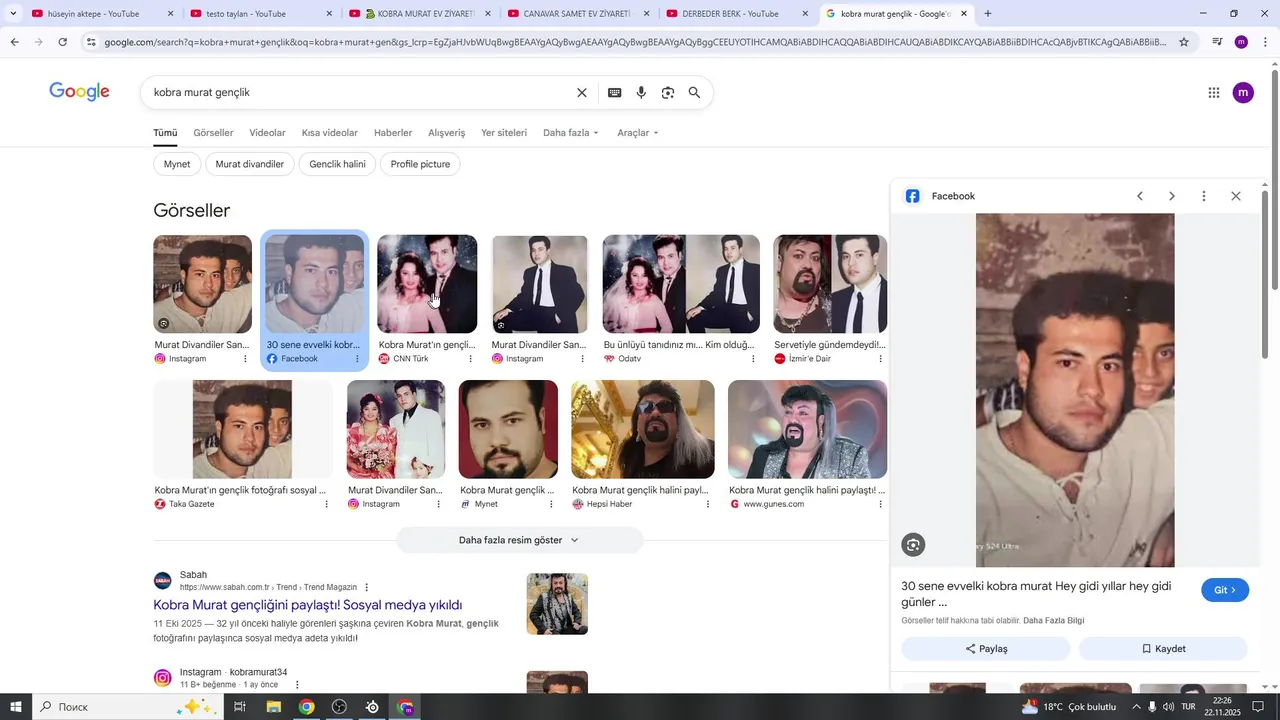Open more options in image preview panel
Image resolution: width=1280 pixels, height=720 pixels.
[x=1204, y=196]
